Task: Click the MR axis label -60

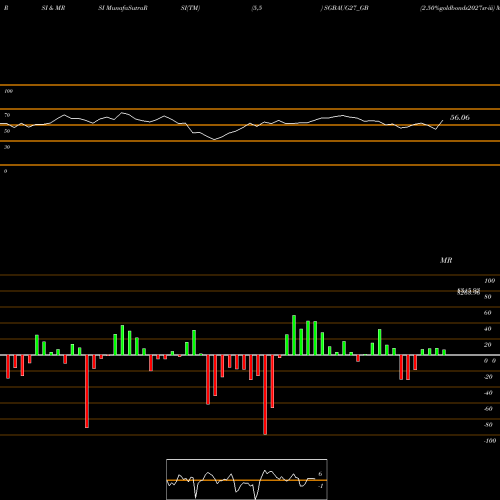Action: tap(488, 409)
